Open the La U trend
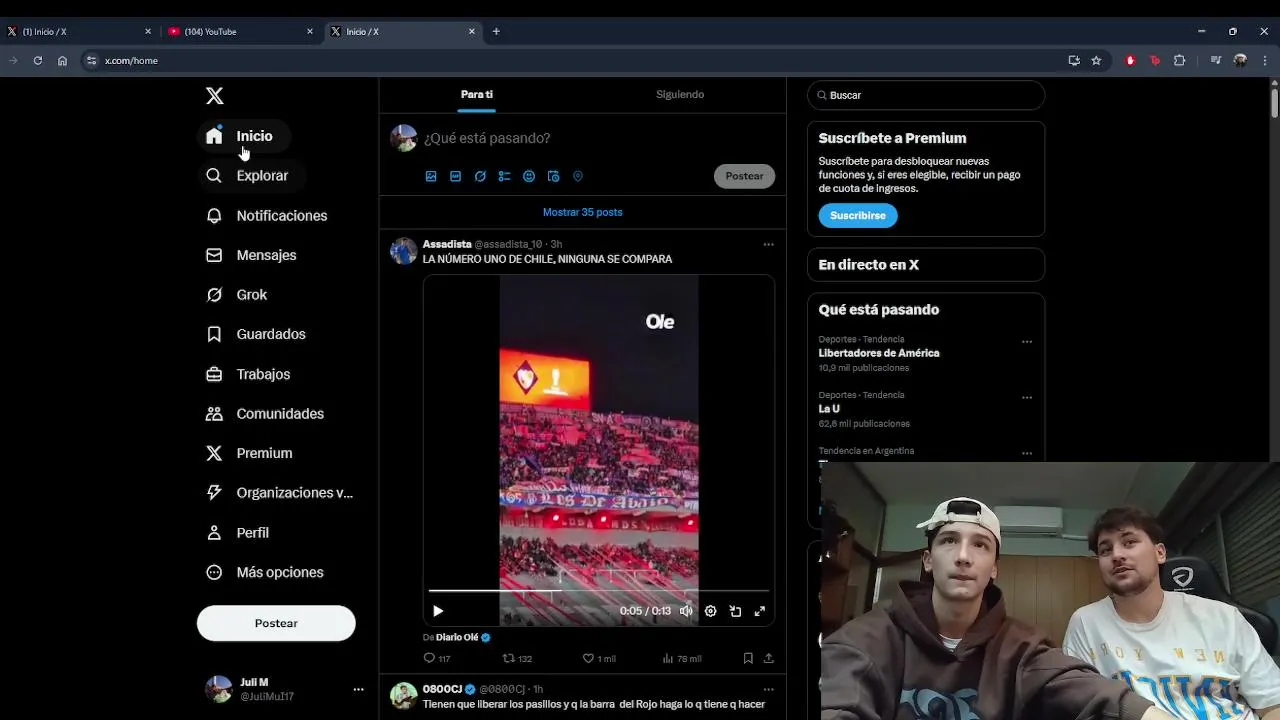 tap(829, 409)
